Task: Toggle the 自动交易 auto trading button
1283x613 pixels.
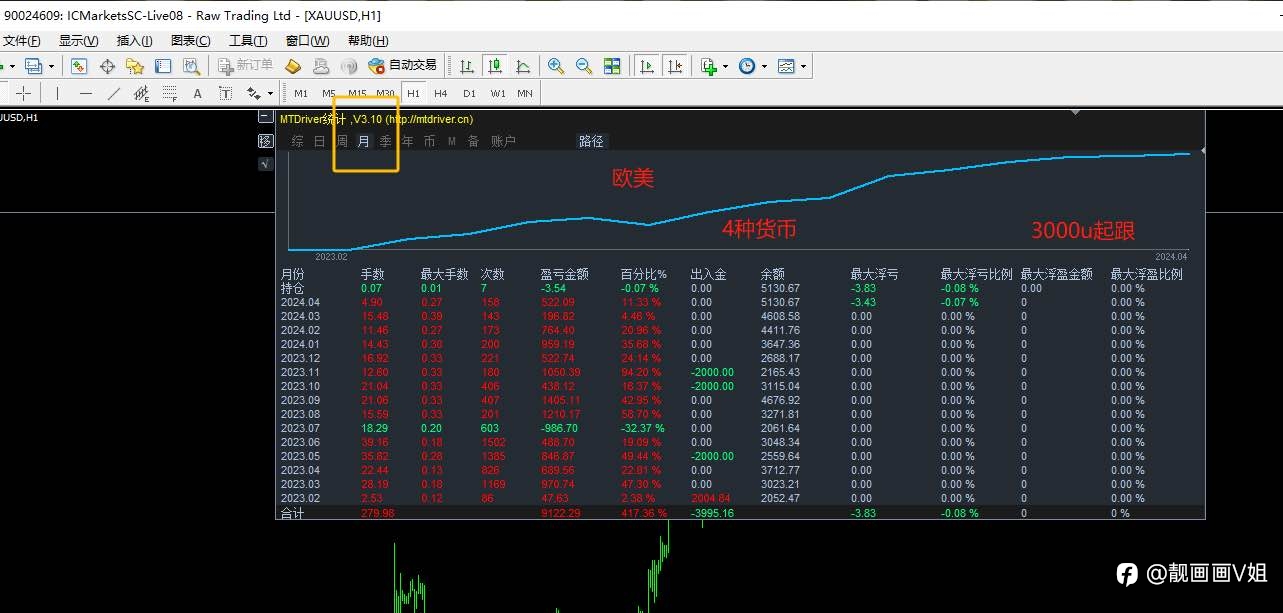Action: [403, 66]
